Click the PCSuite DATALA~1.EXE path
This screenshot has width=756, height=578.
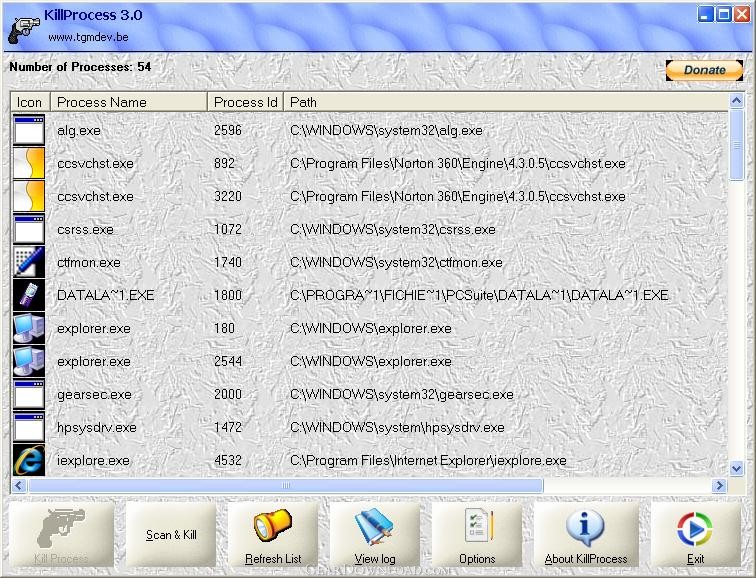479,295
